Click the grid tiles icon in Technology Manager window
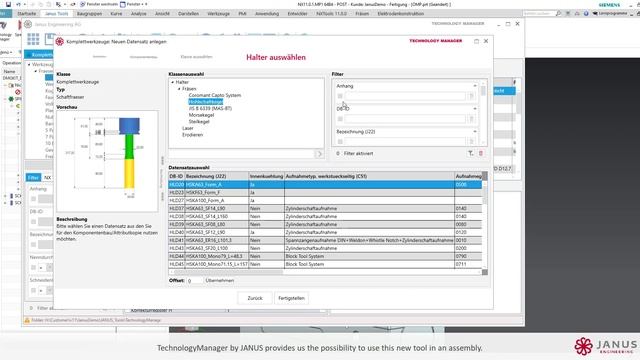The image size is (640, 360). (x=33, y=39)
